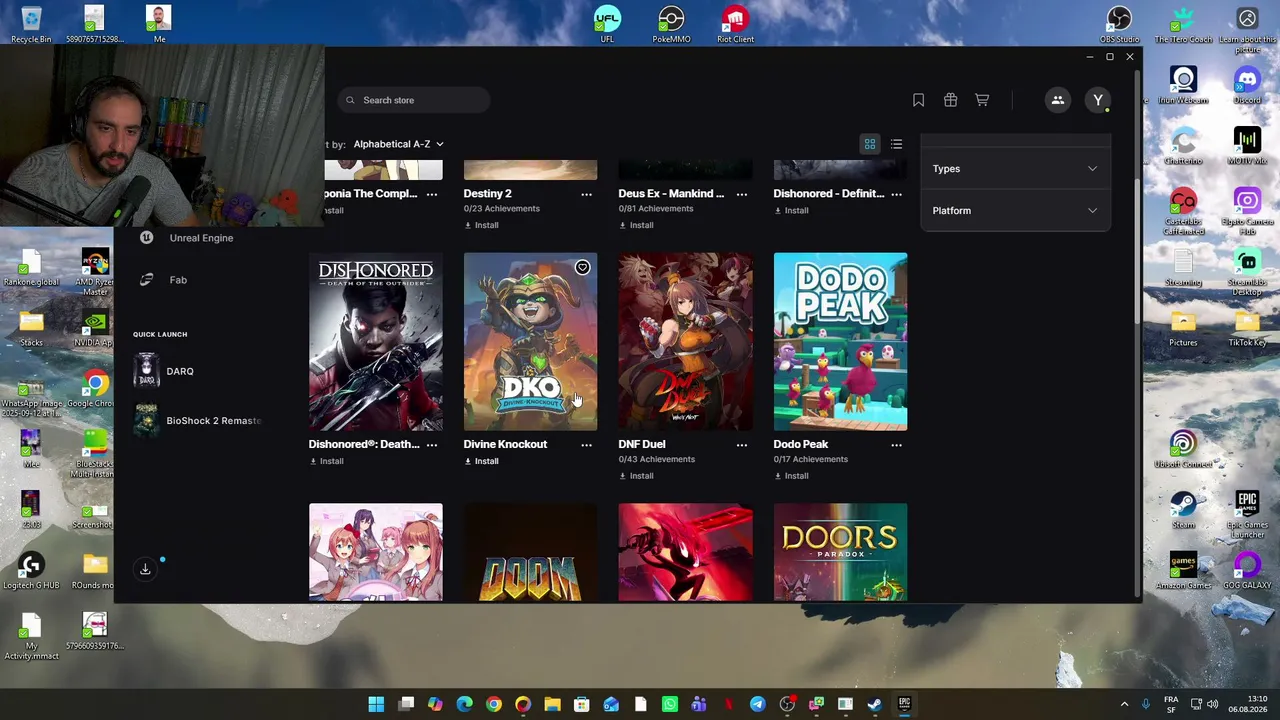Screen dimensions: 1280x720
Task: Select the GOG GALAXY desktop shortcut
Action: pos(1247,570)
